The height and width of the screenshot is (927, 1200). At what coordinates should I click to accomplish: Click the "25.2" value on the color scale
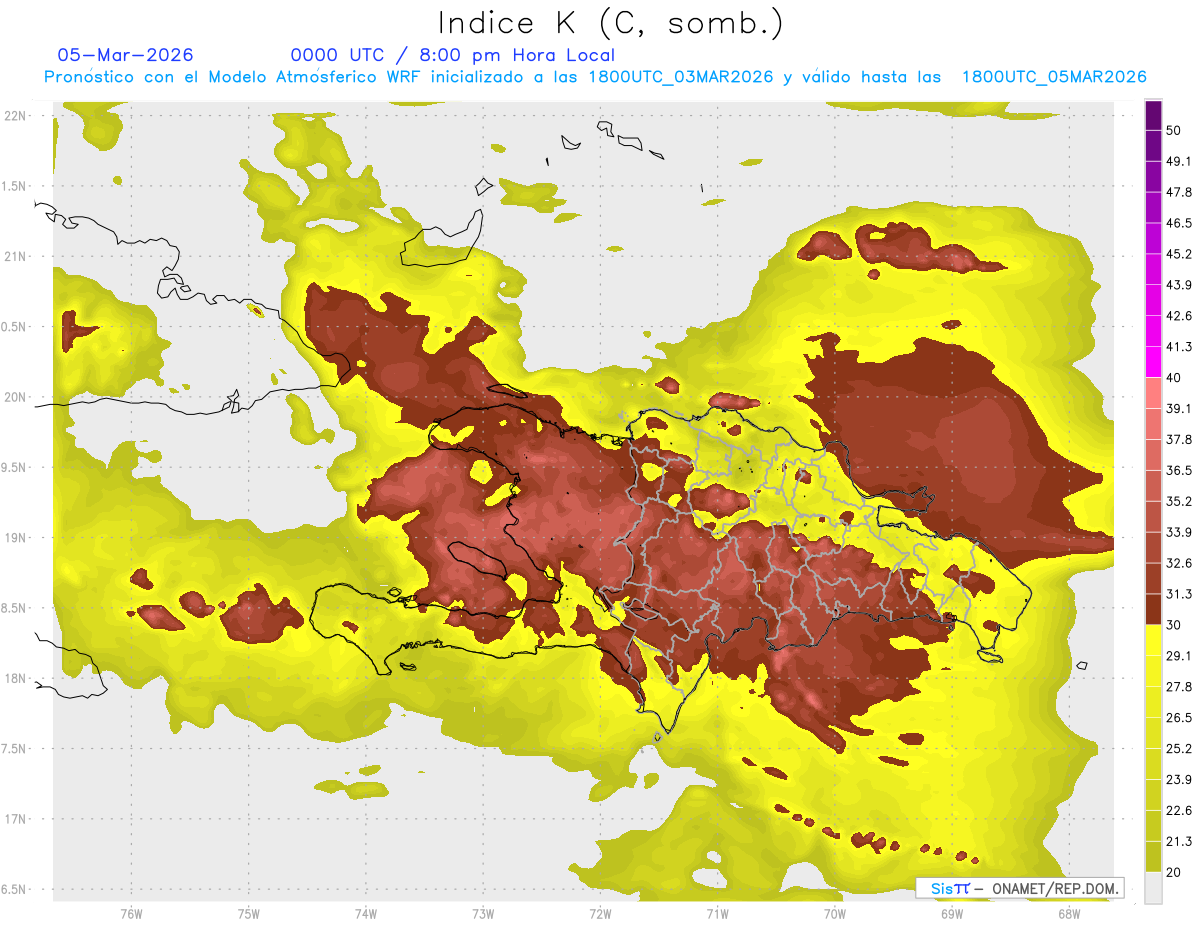pyautogui.click(x=1179, y=748)
